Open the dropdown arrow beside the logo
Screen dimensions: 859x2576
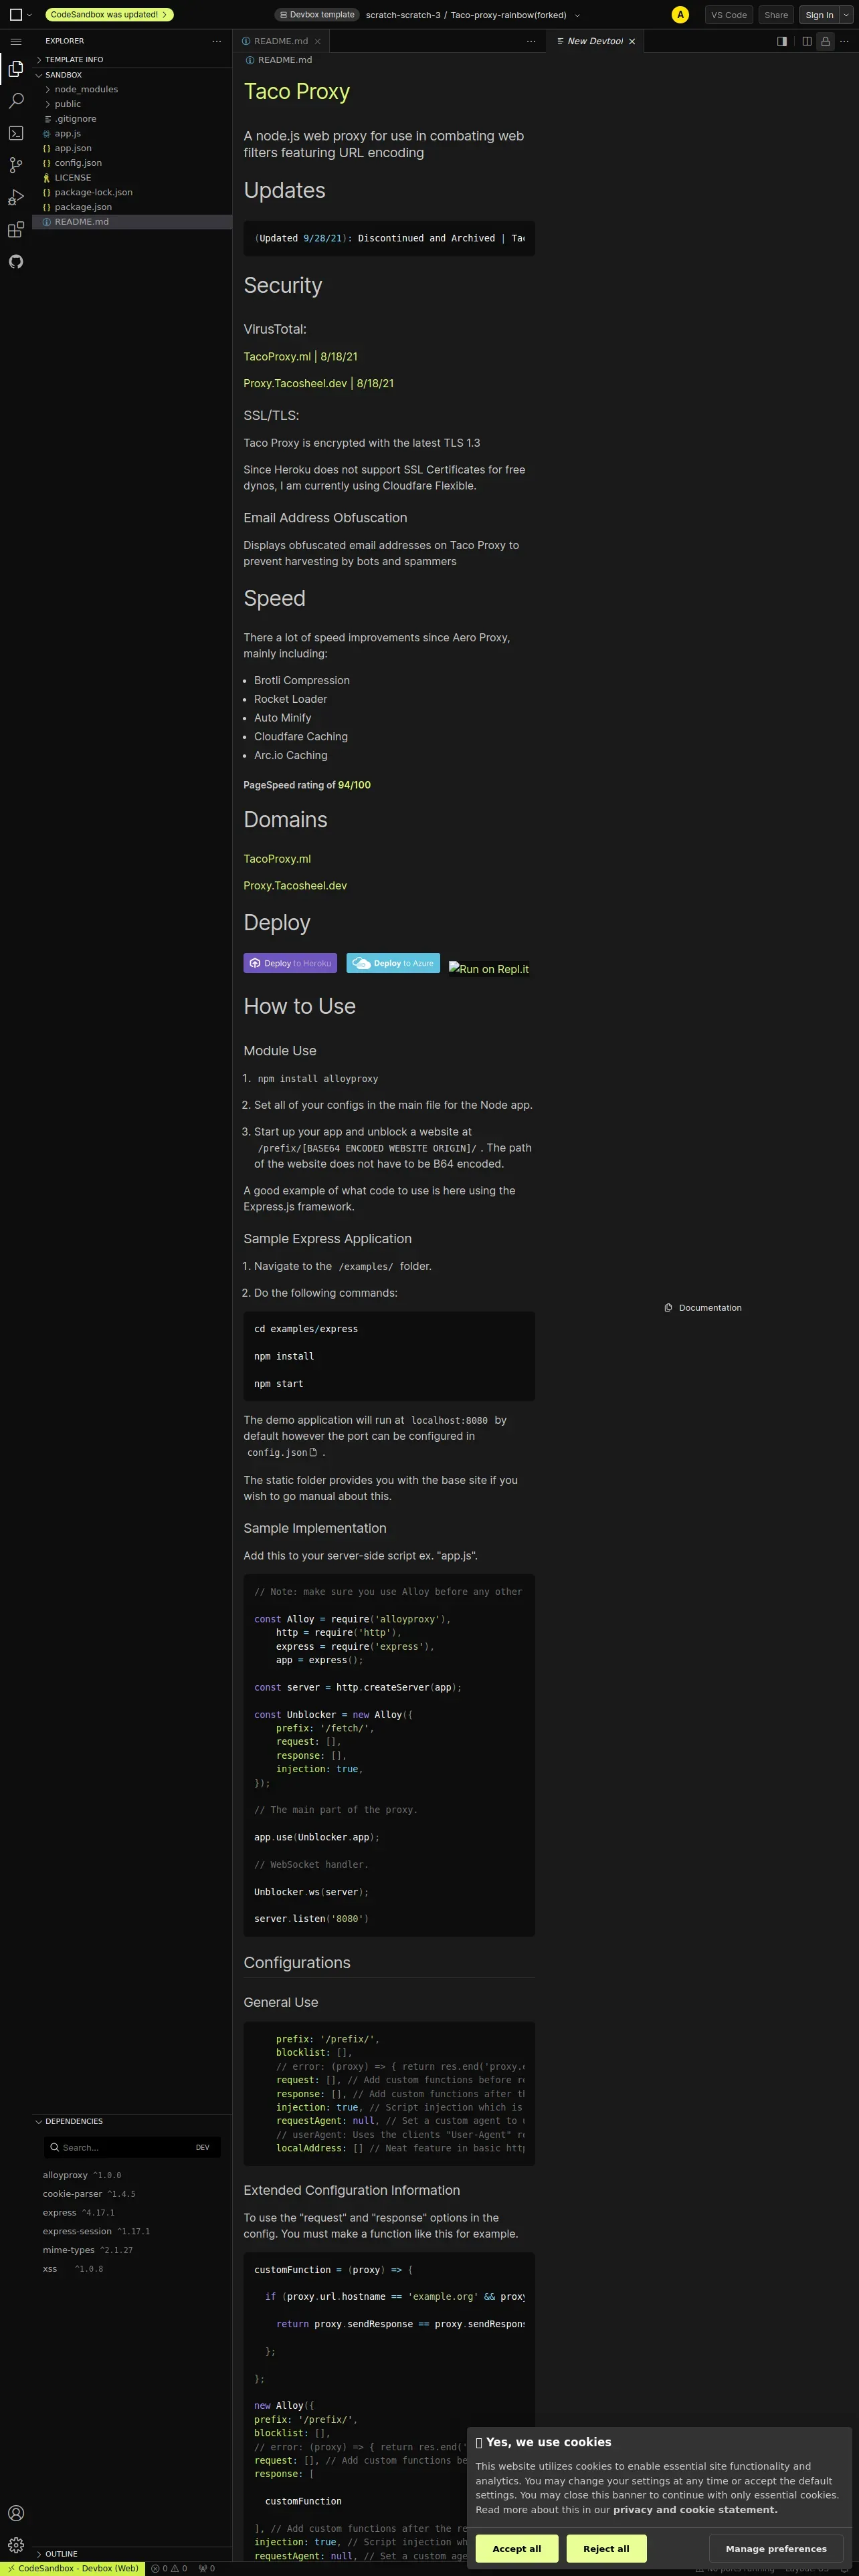pos(29,15)
